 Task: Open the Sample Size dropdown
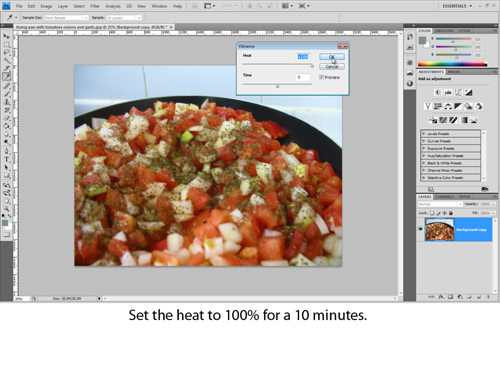(66, 18)
